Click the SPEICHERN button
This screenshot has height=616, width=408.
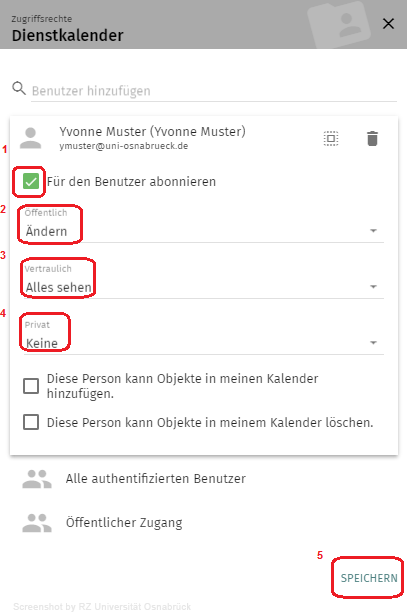click(369, 578)
